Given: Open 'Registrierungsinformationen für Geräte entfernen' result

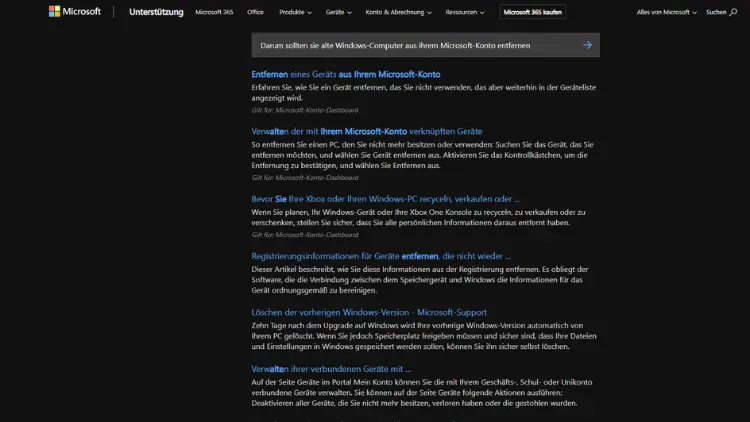Looking at the screenshot, I should pyautogui.click(x=381, y=256).
